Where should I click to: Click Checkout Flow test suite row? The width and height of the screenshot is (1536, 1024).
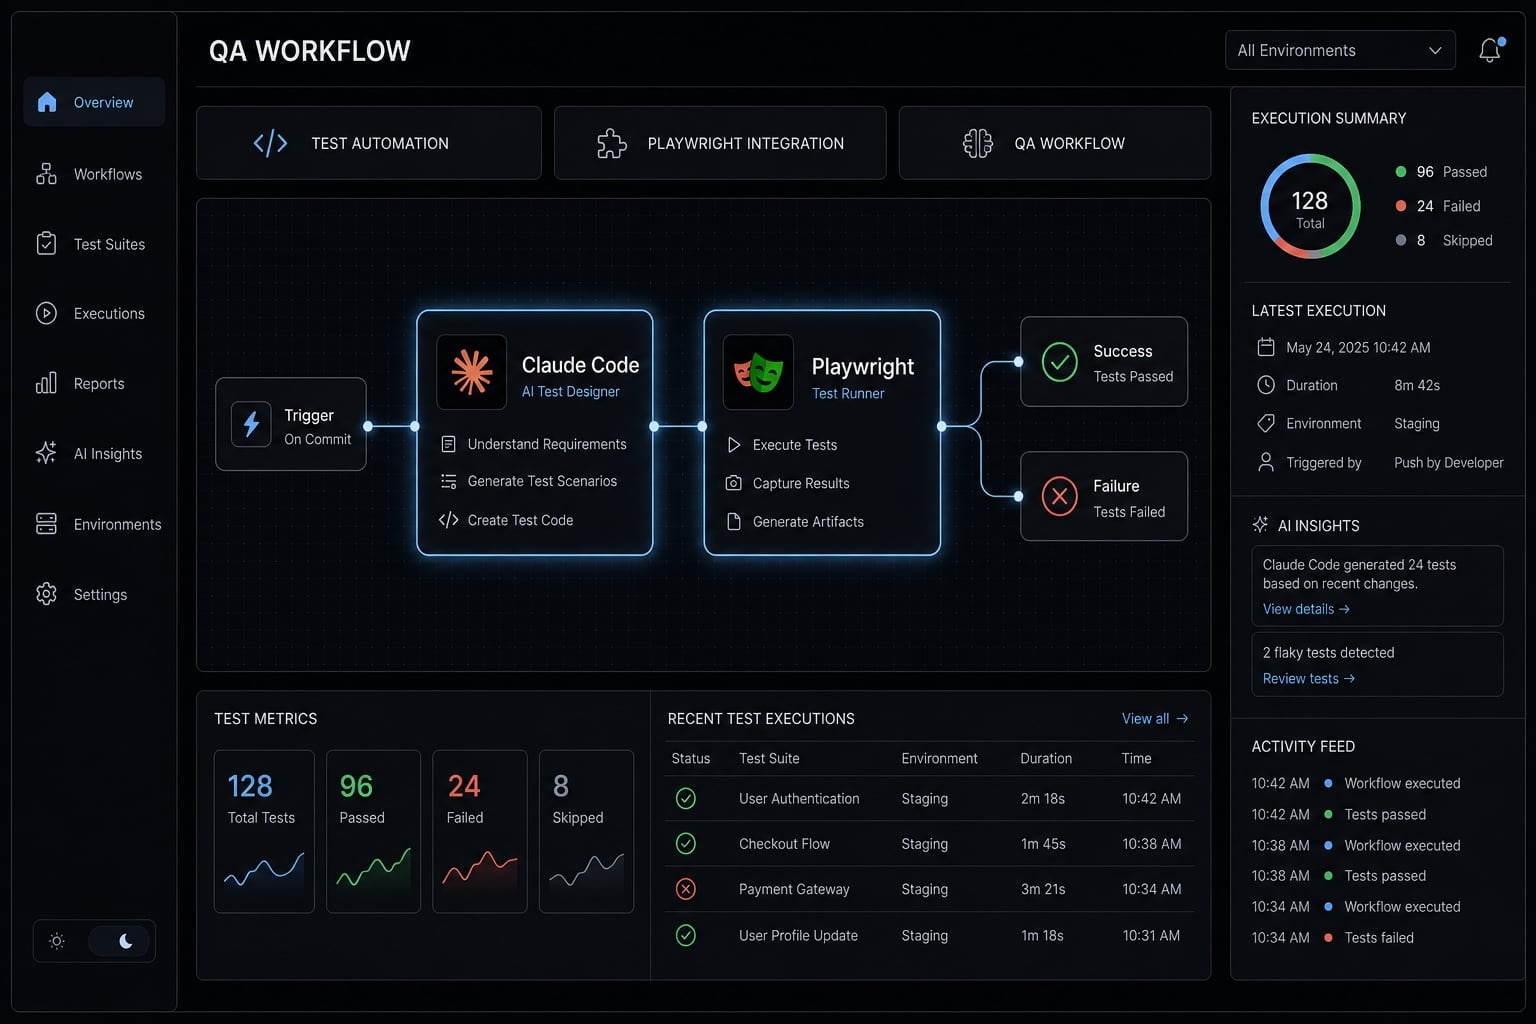[929, 843]
